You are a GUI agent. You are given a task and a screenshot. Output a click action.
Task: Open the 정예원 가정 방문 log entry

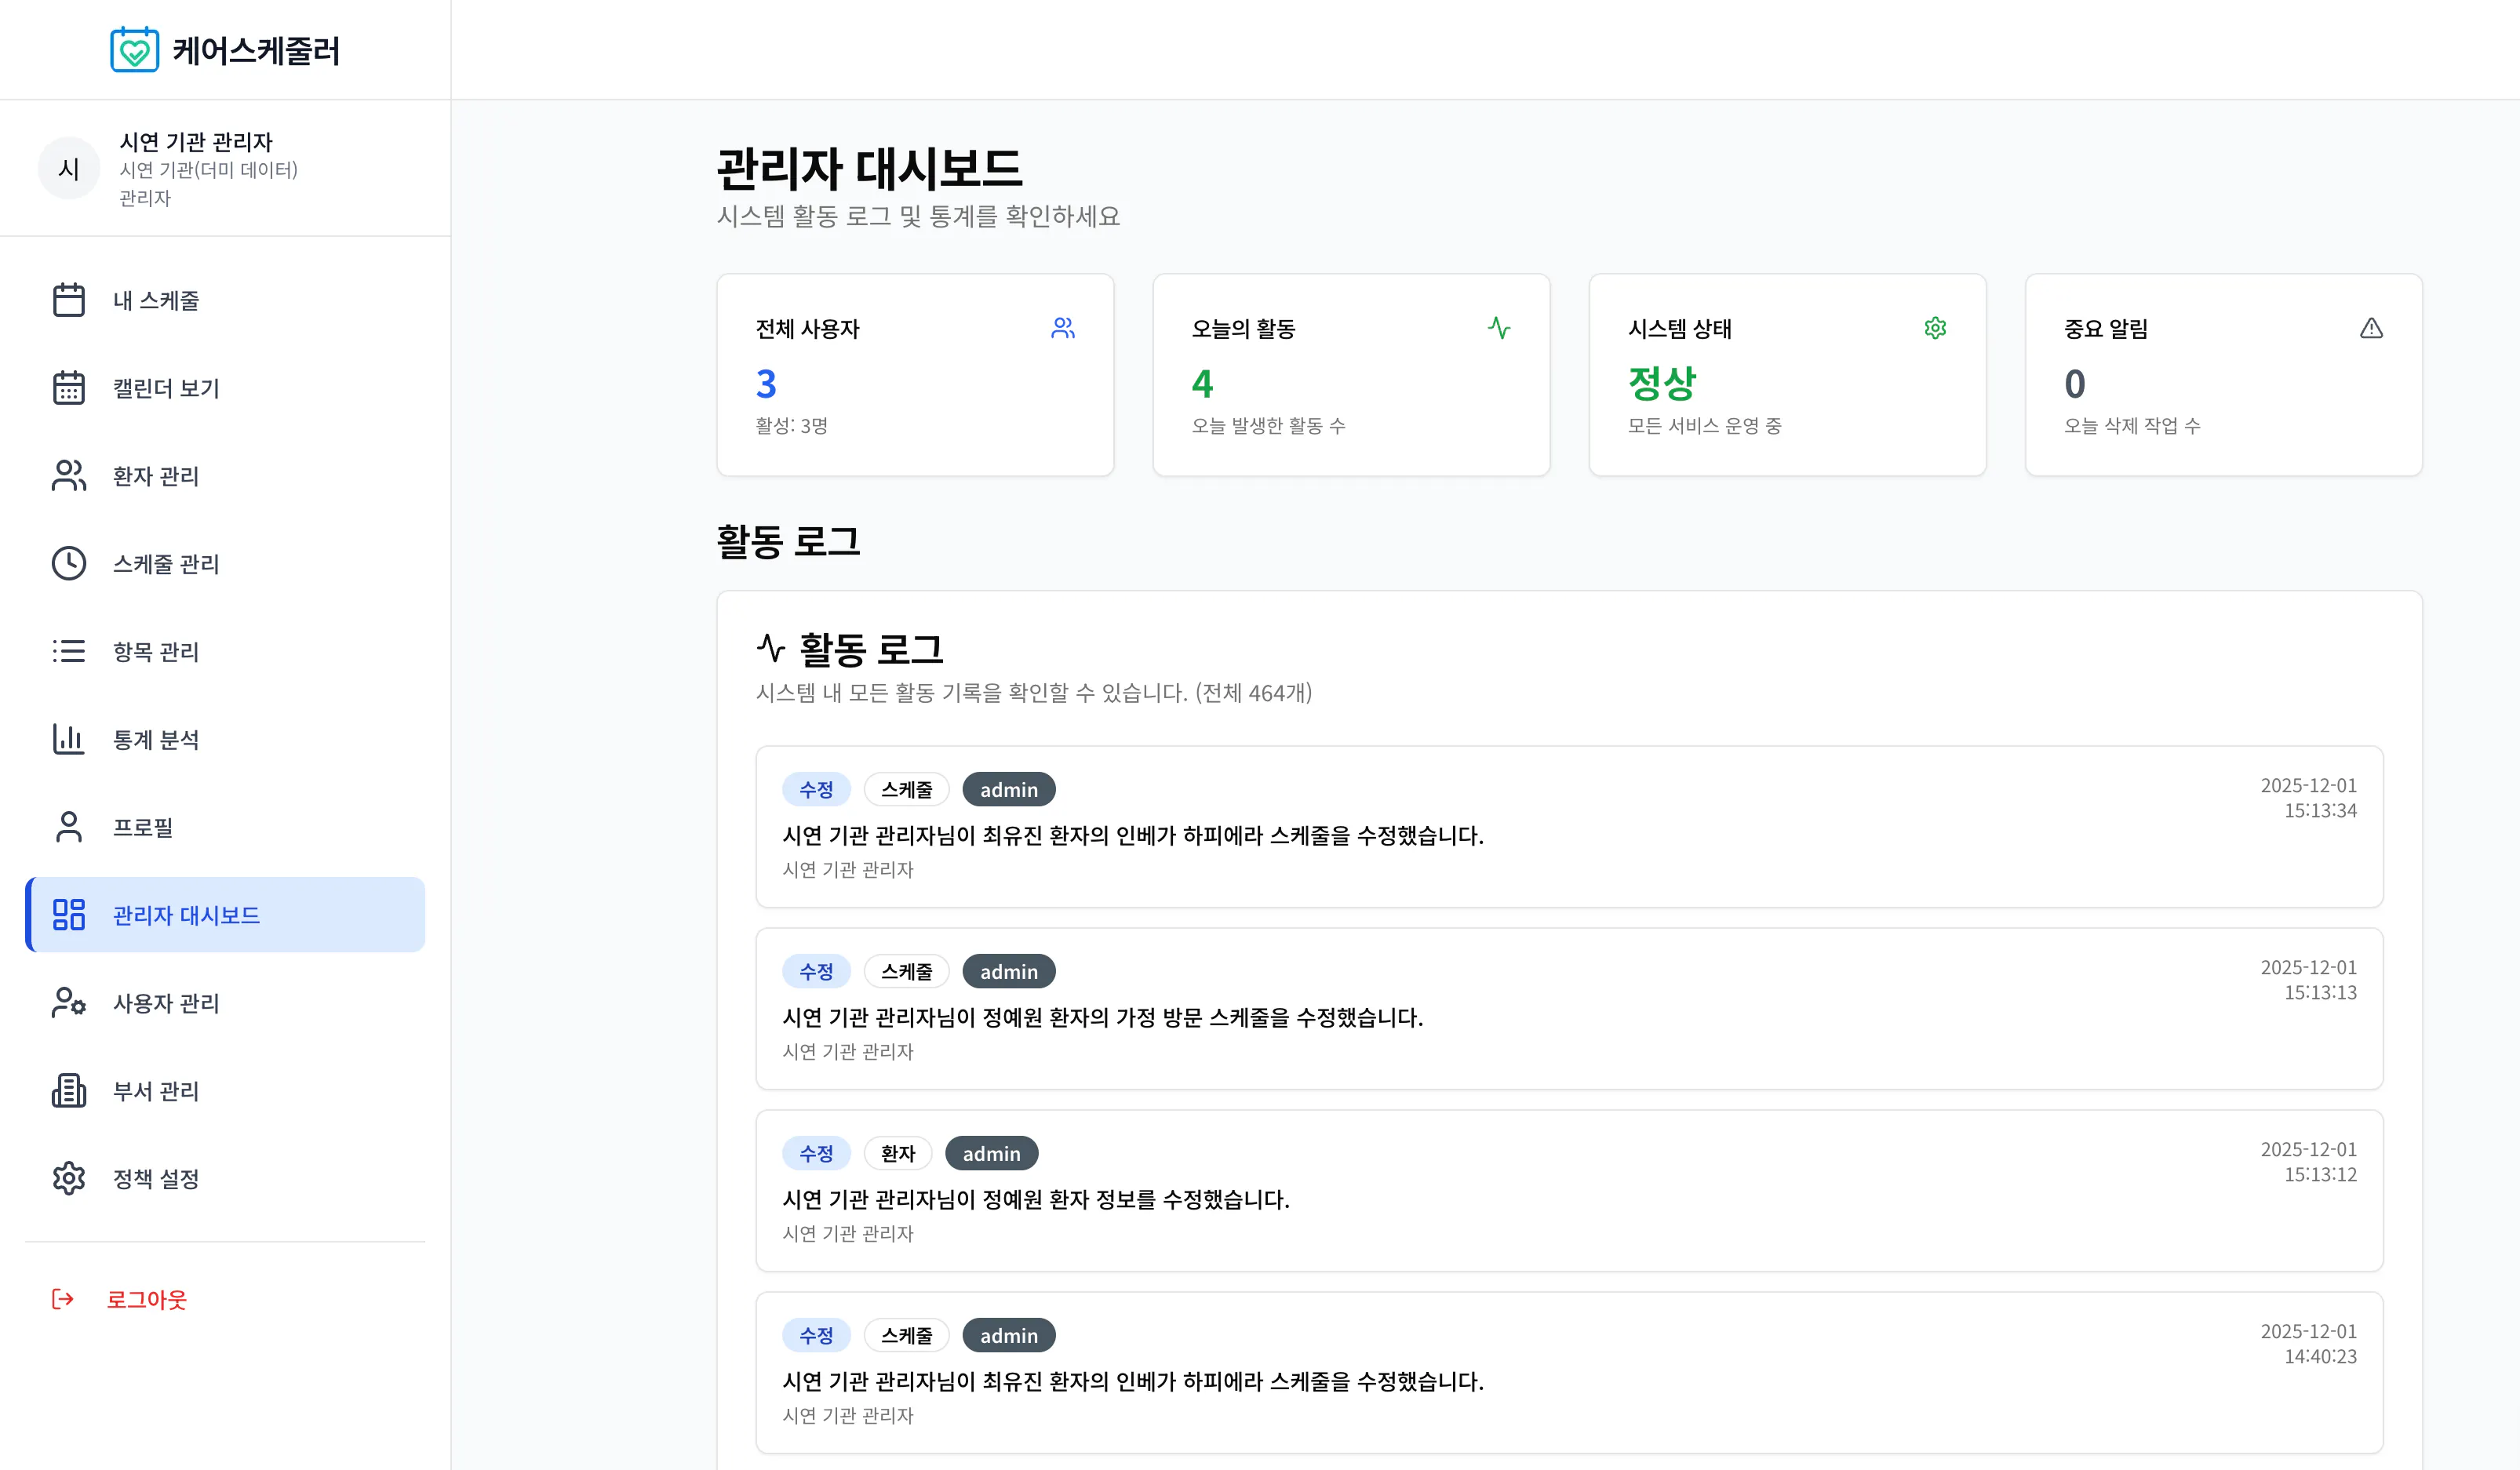[1101, 1017]
